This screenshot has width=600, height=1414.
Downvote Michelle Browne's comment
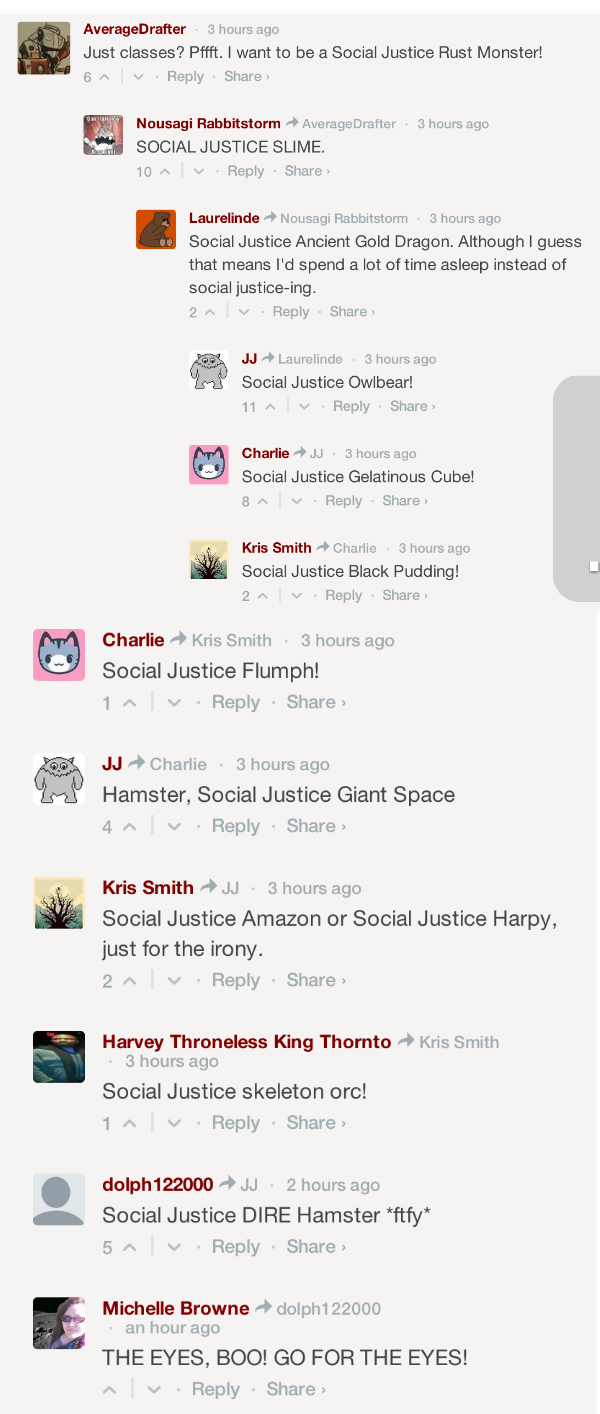coord(154,1390)
